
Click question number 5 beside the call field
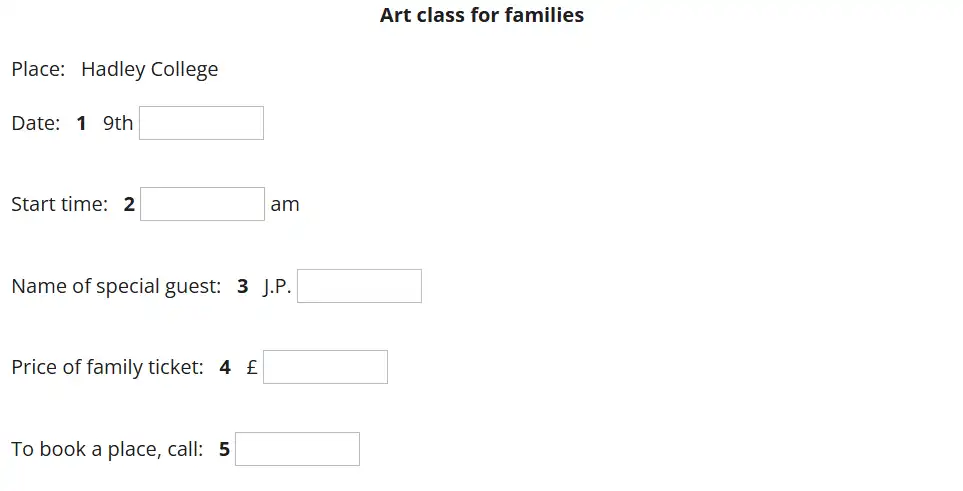point(225,449)
